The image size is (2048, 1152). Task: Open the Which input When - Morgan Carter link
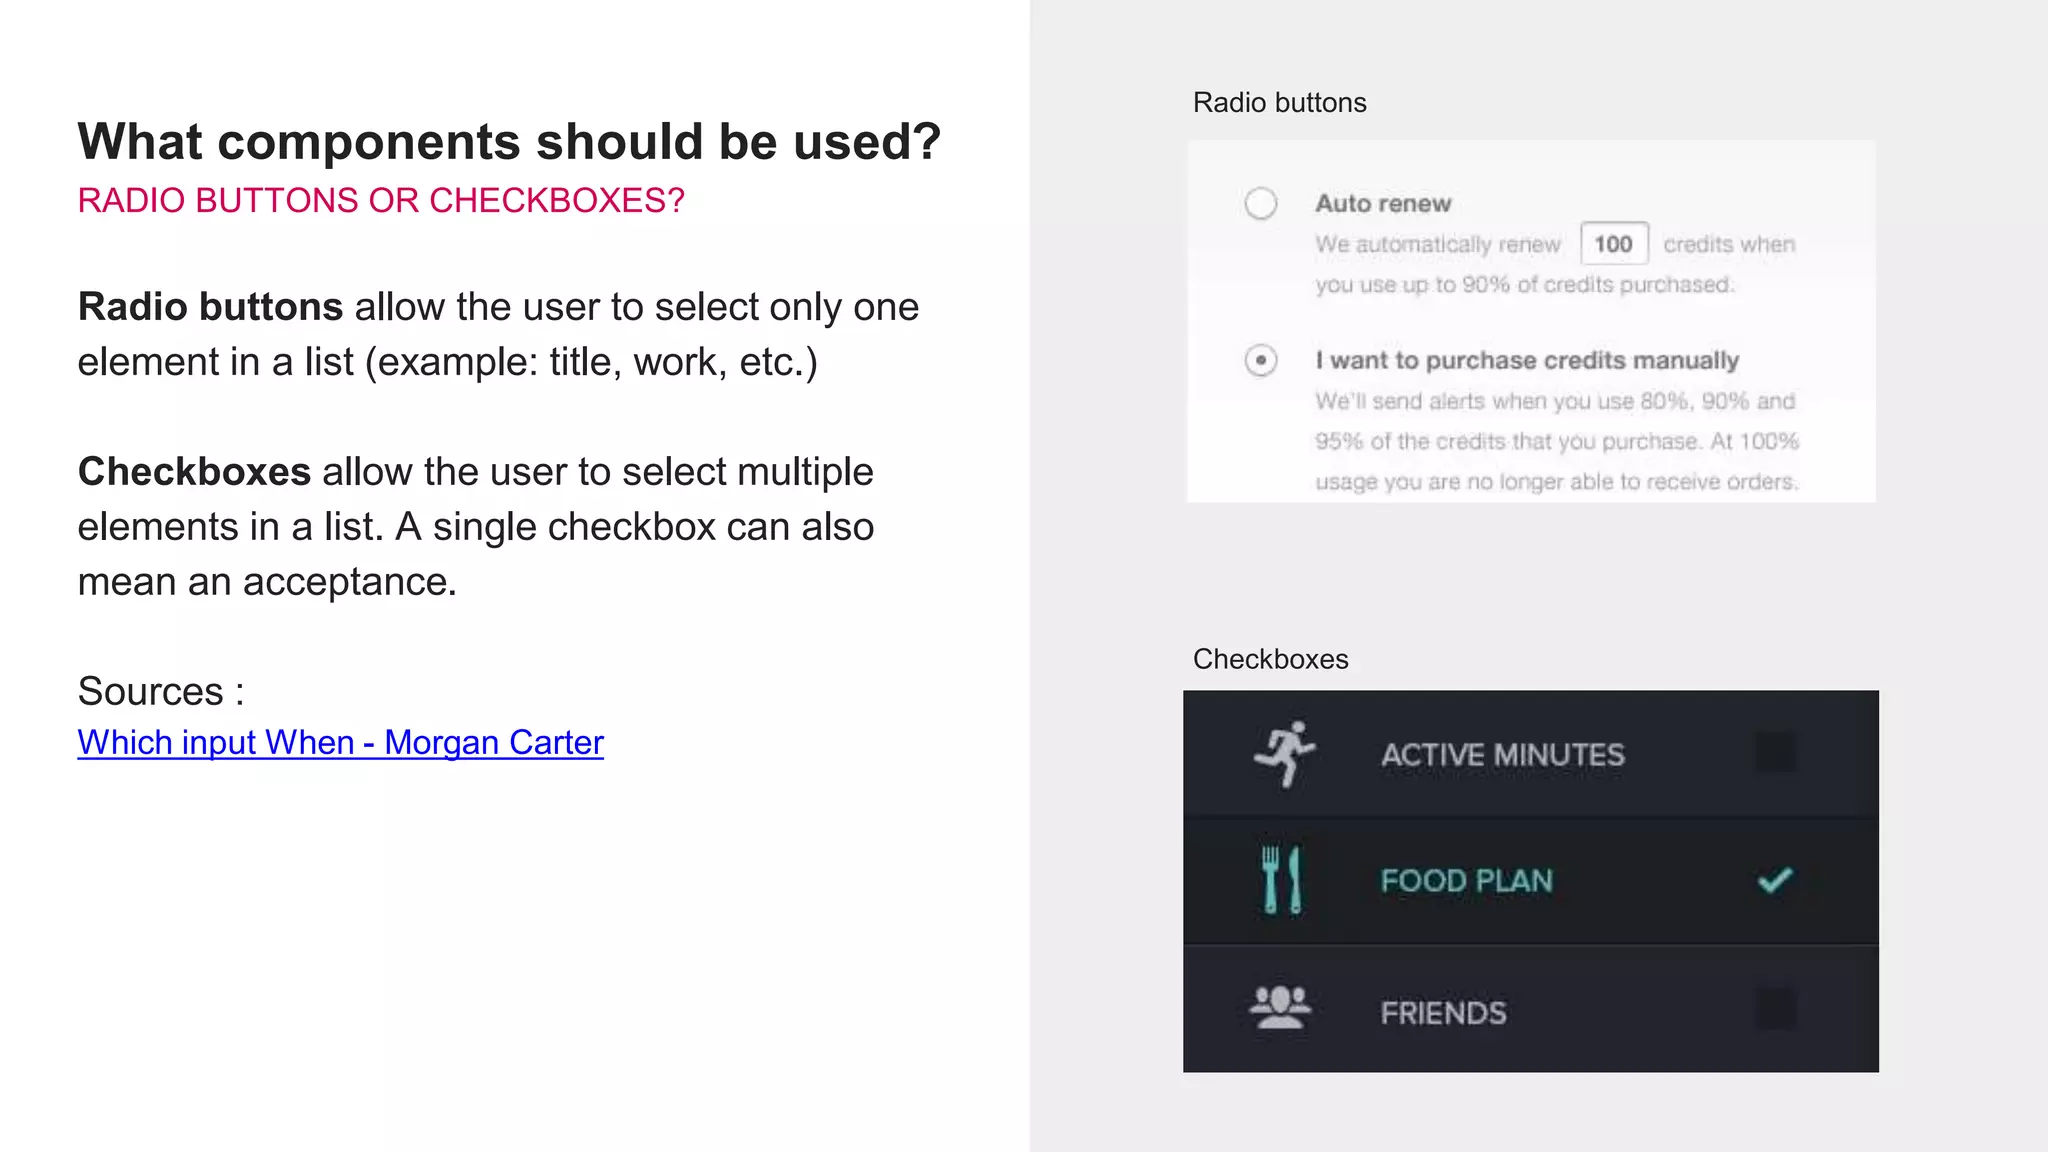(341, 742)
